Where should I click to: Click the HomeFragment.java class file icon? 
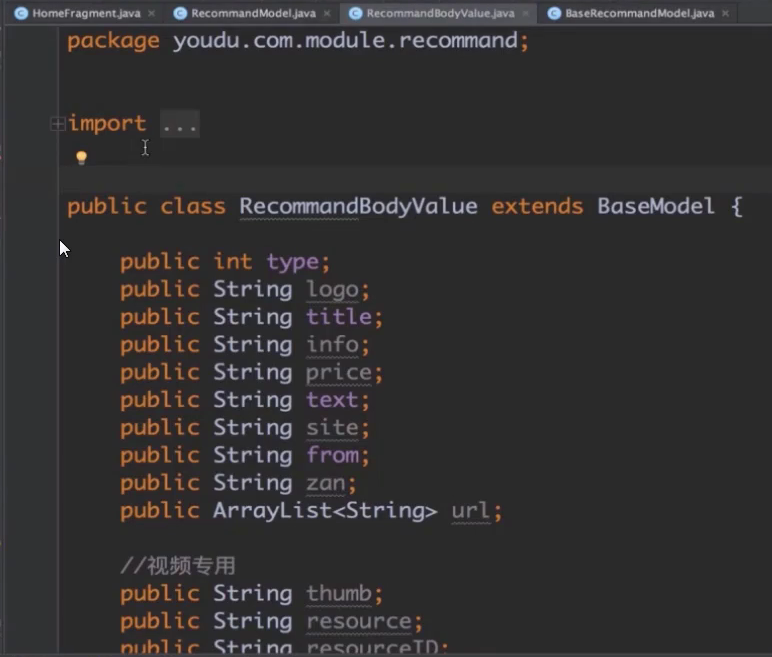(x=21, y=14)
